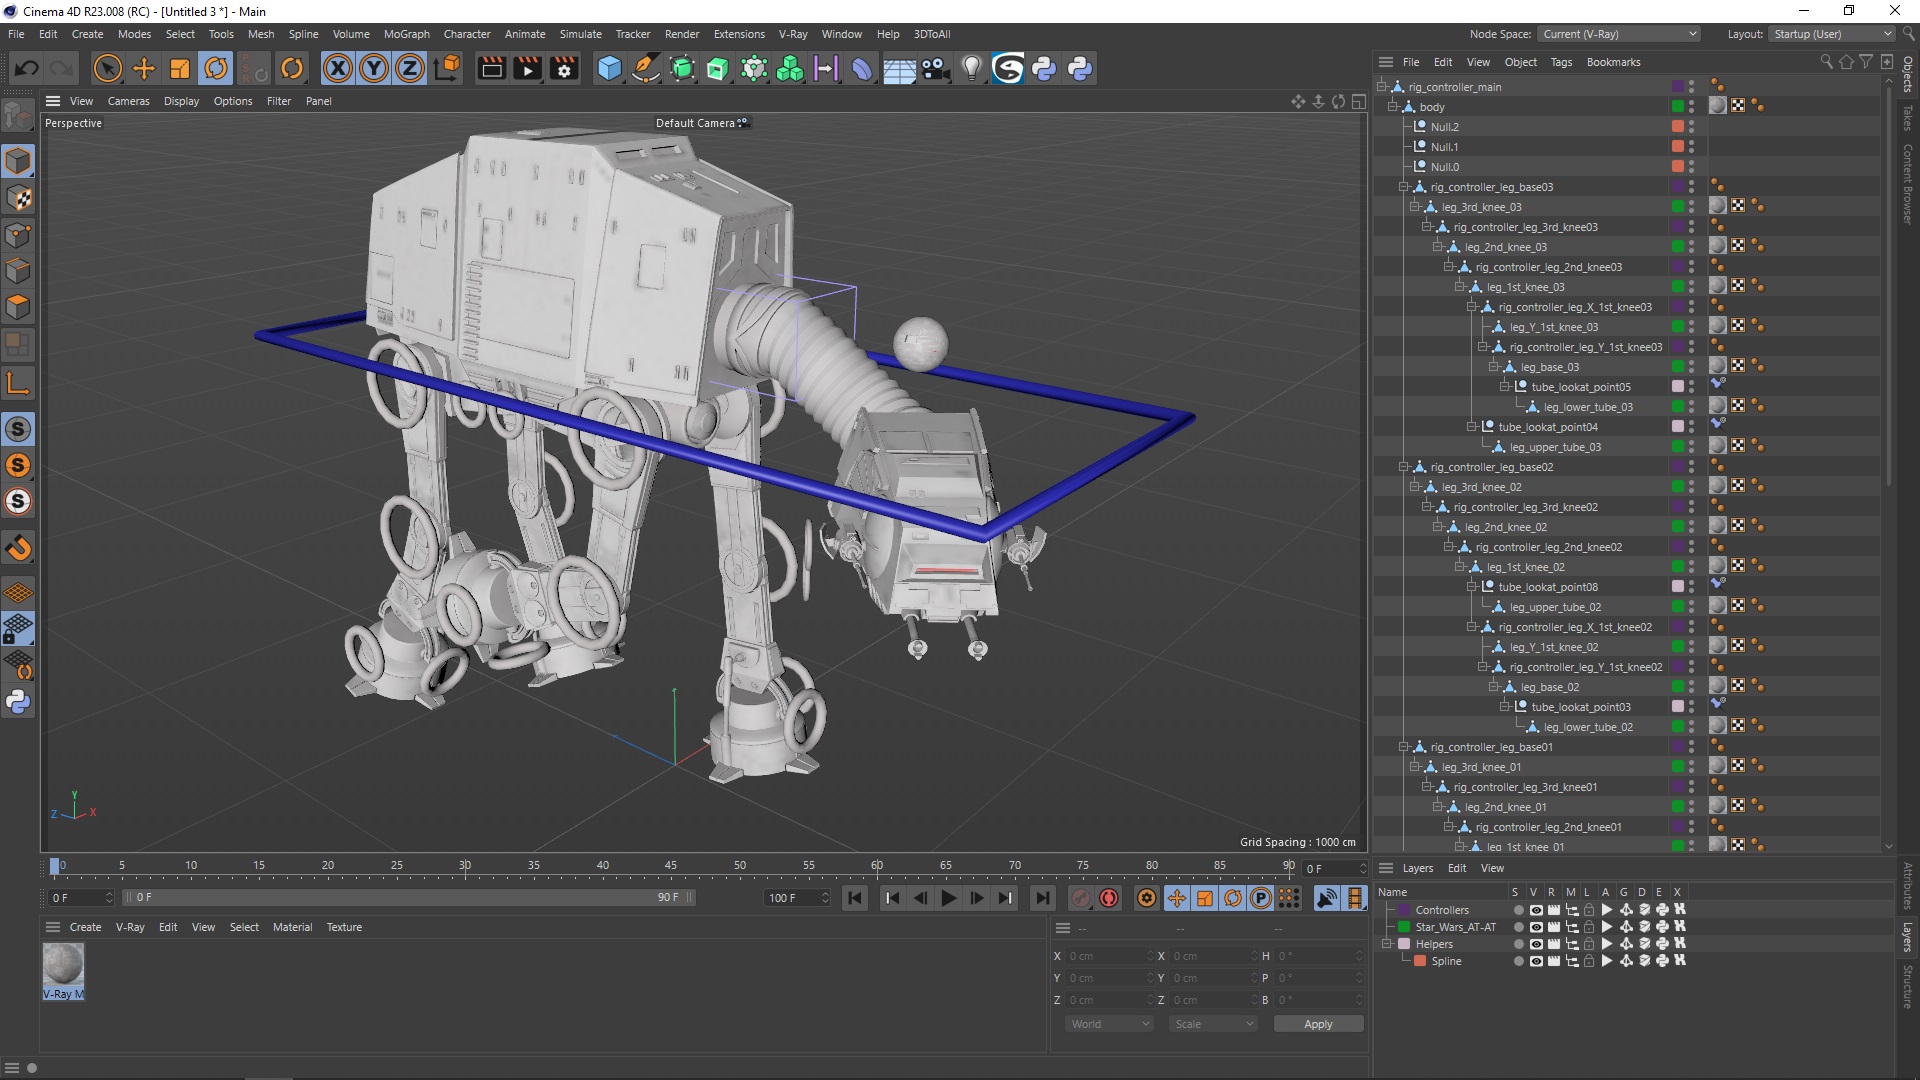Image resolution: width=1920 pixels, height=1080 pixels.
Task: Go to end of animation
Action: click(x=1042, y=898)
